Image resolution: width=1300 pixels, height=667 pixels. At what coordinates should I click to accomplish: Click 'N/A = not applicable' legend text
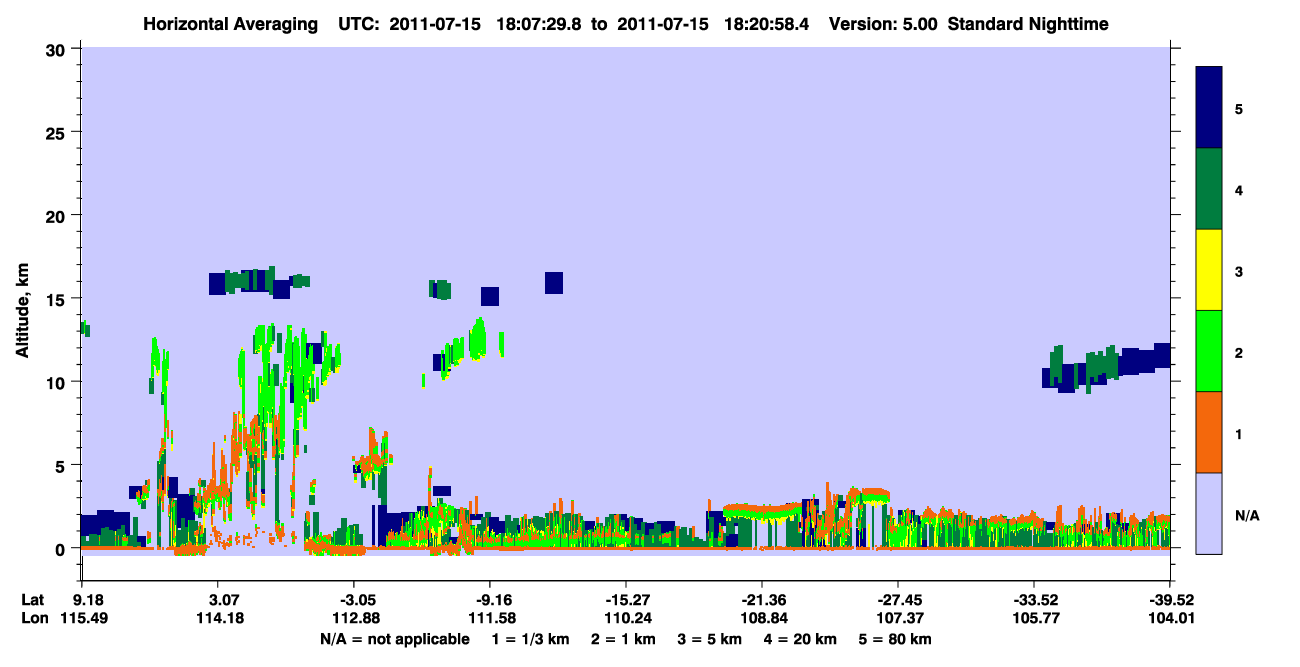[x=395, y=639]
